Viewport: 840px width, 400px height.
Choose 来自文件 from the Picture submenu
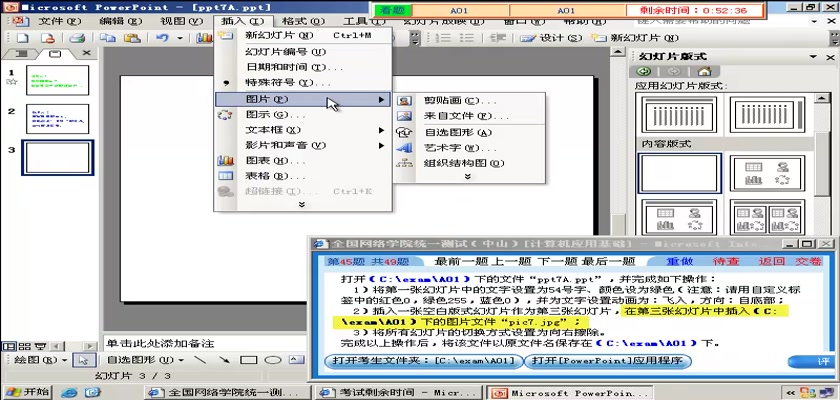click(469, 116)
